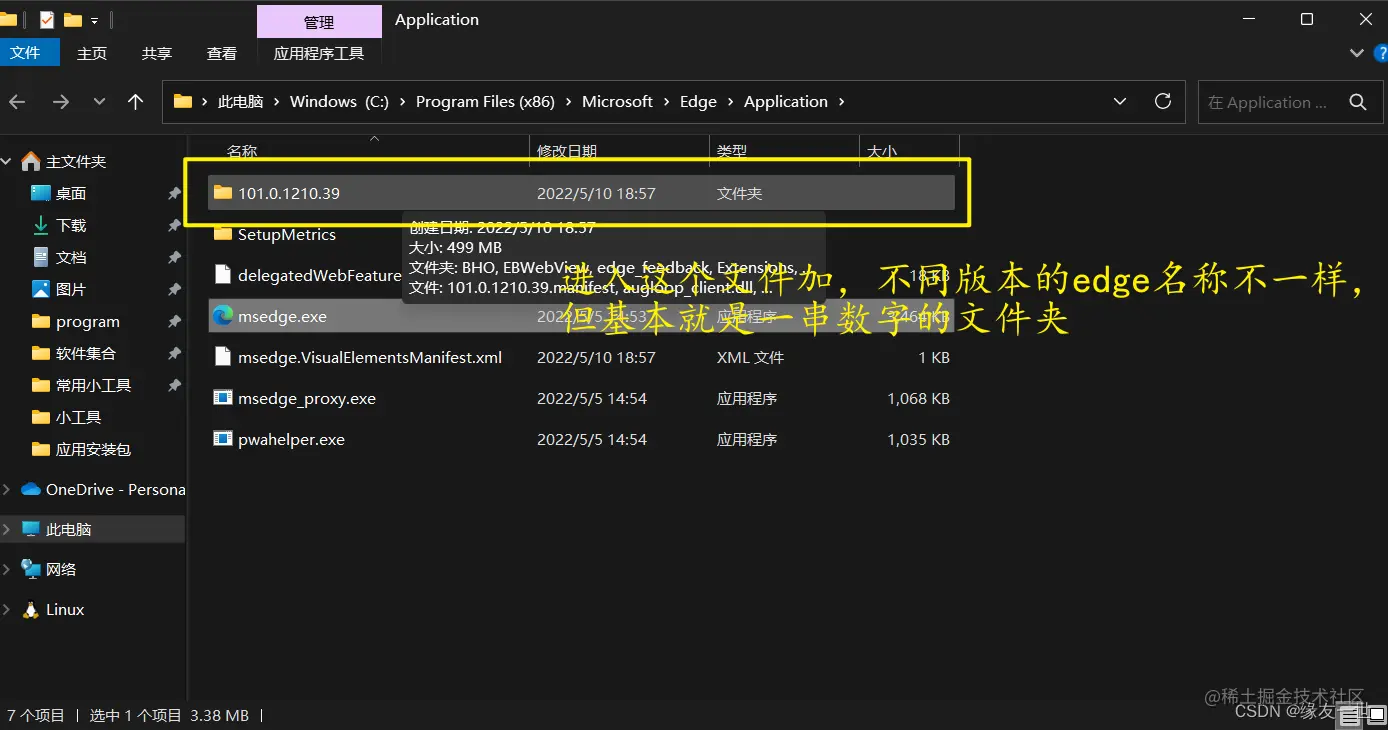Viewport: 1388px width, 730px height.
Task: Click Program Files (x86) breadcrumb
Action: pos(485,102)
